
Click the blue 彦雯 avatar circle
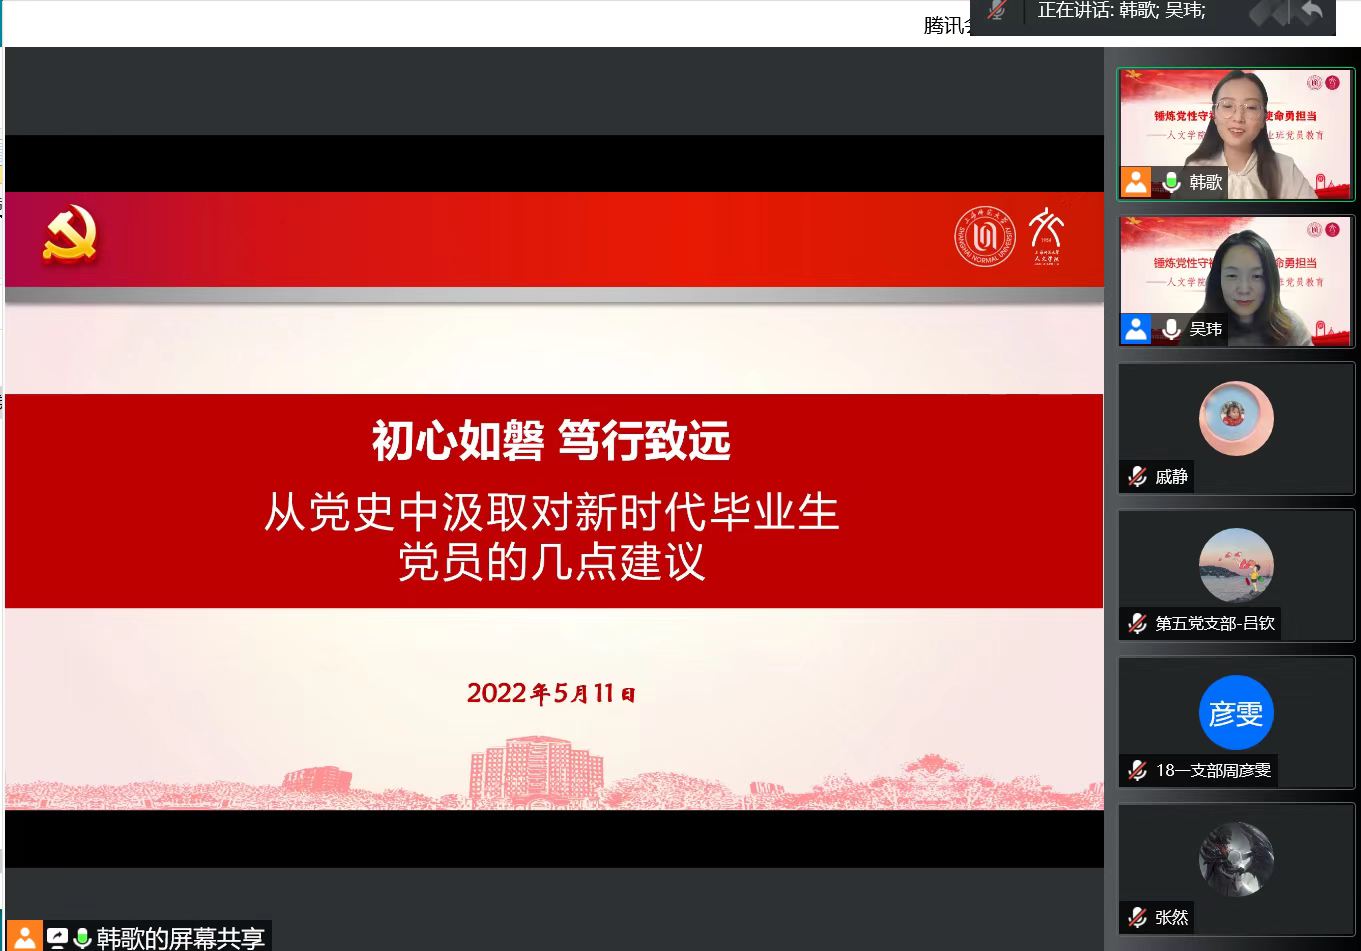[1236, 713]
